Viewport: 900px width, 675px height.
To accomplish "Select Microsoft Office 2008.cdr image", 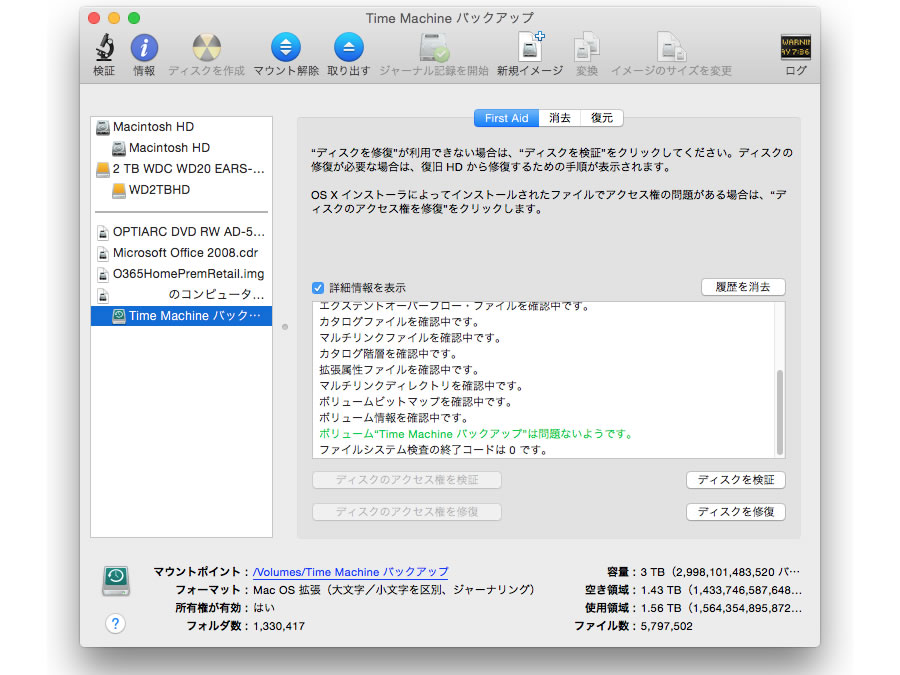I will point(181,253).
